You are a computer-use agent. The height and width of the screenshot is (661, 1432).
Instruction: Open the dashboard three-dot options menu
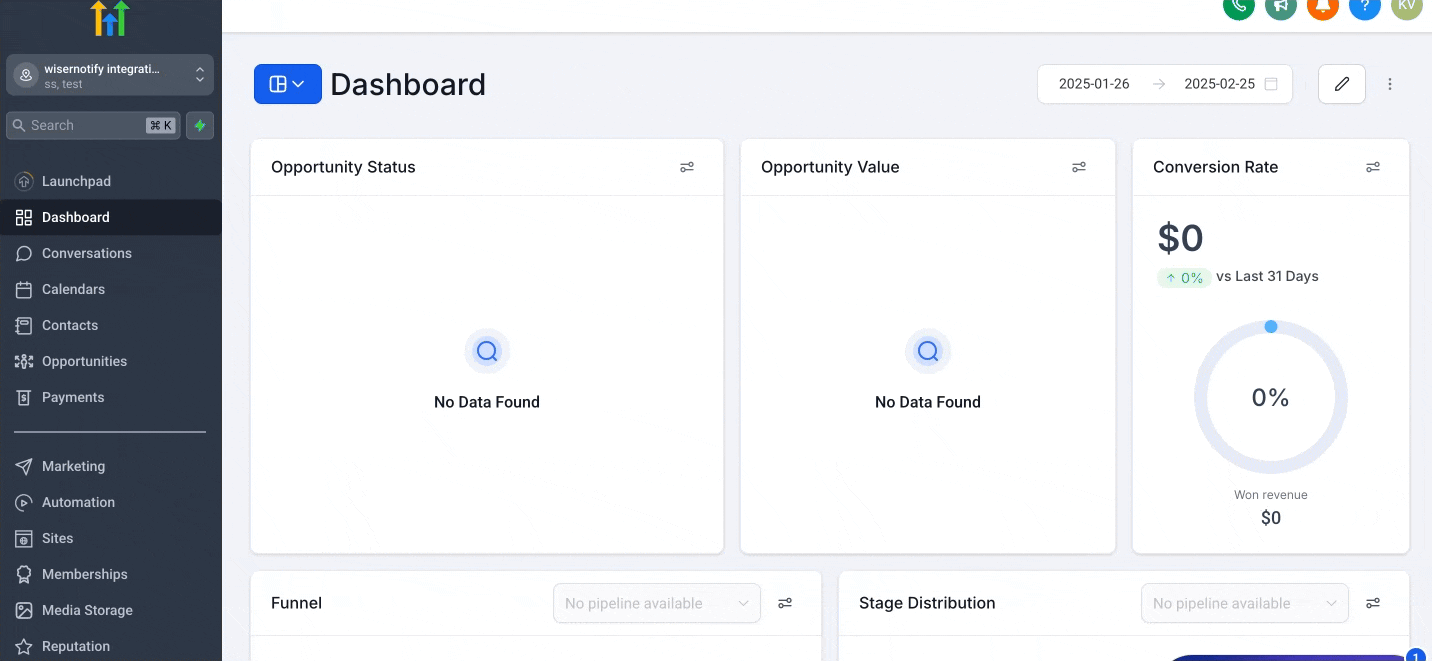pyautogui.click(x=1390, y=84)
